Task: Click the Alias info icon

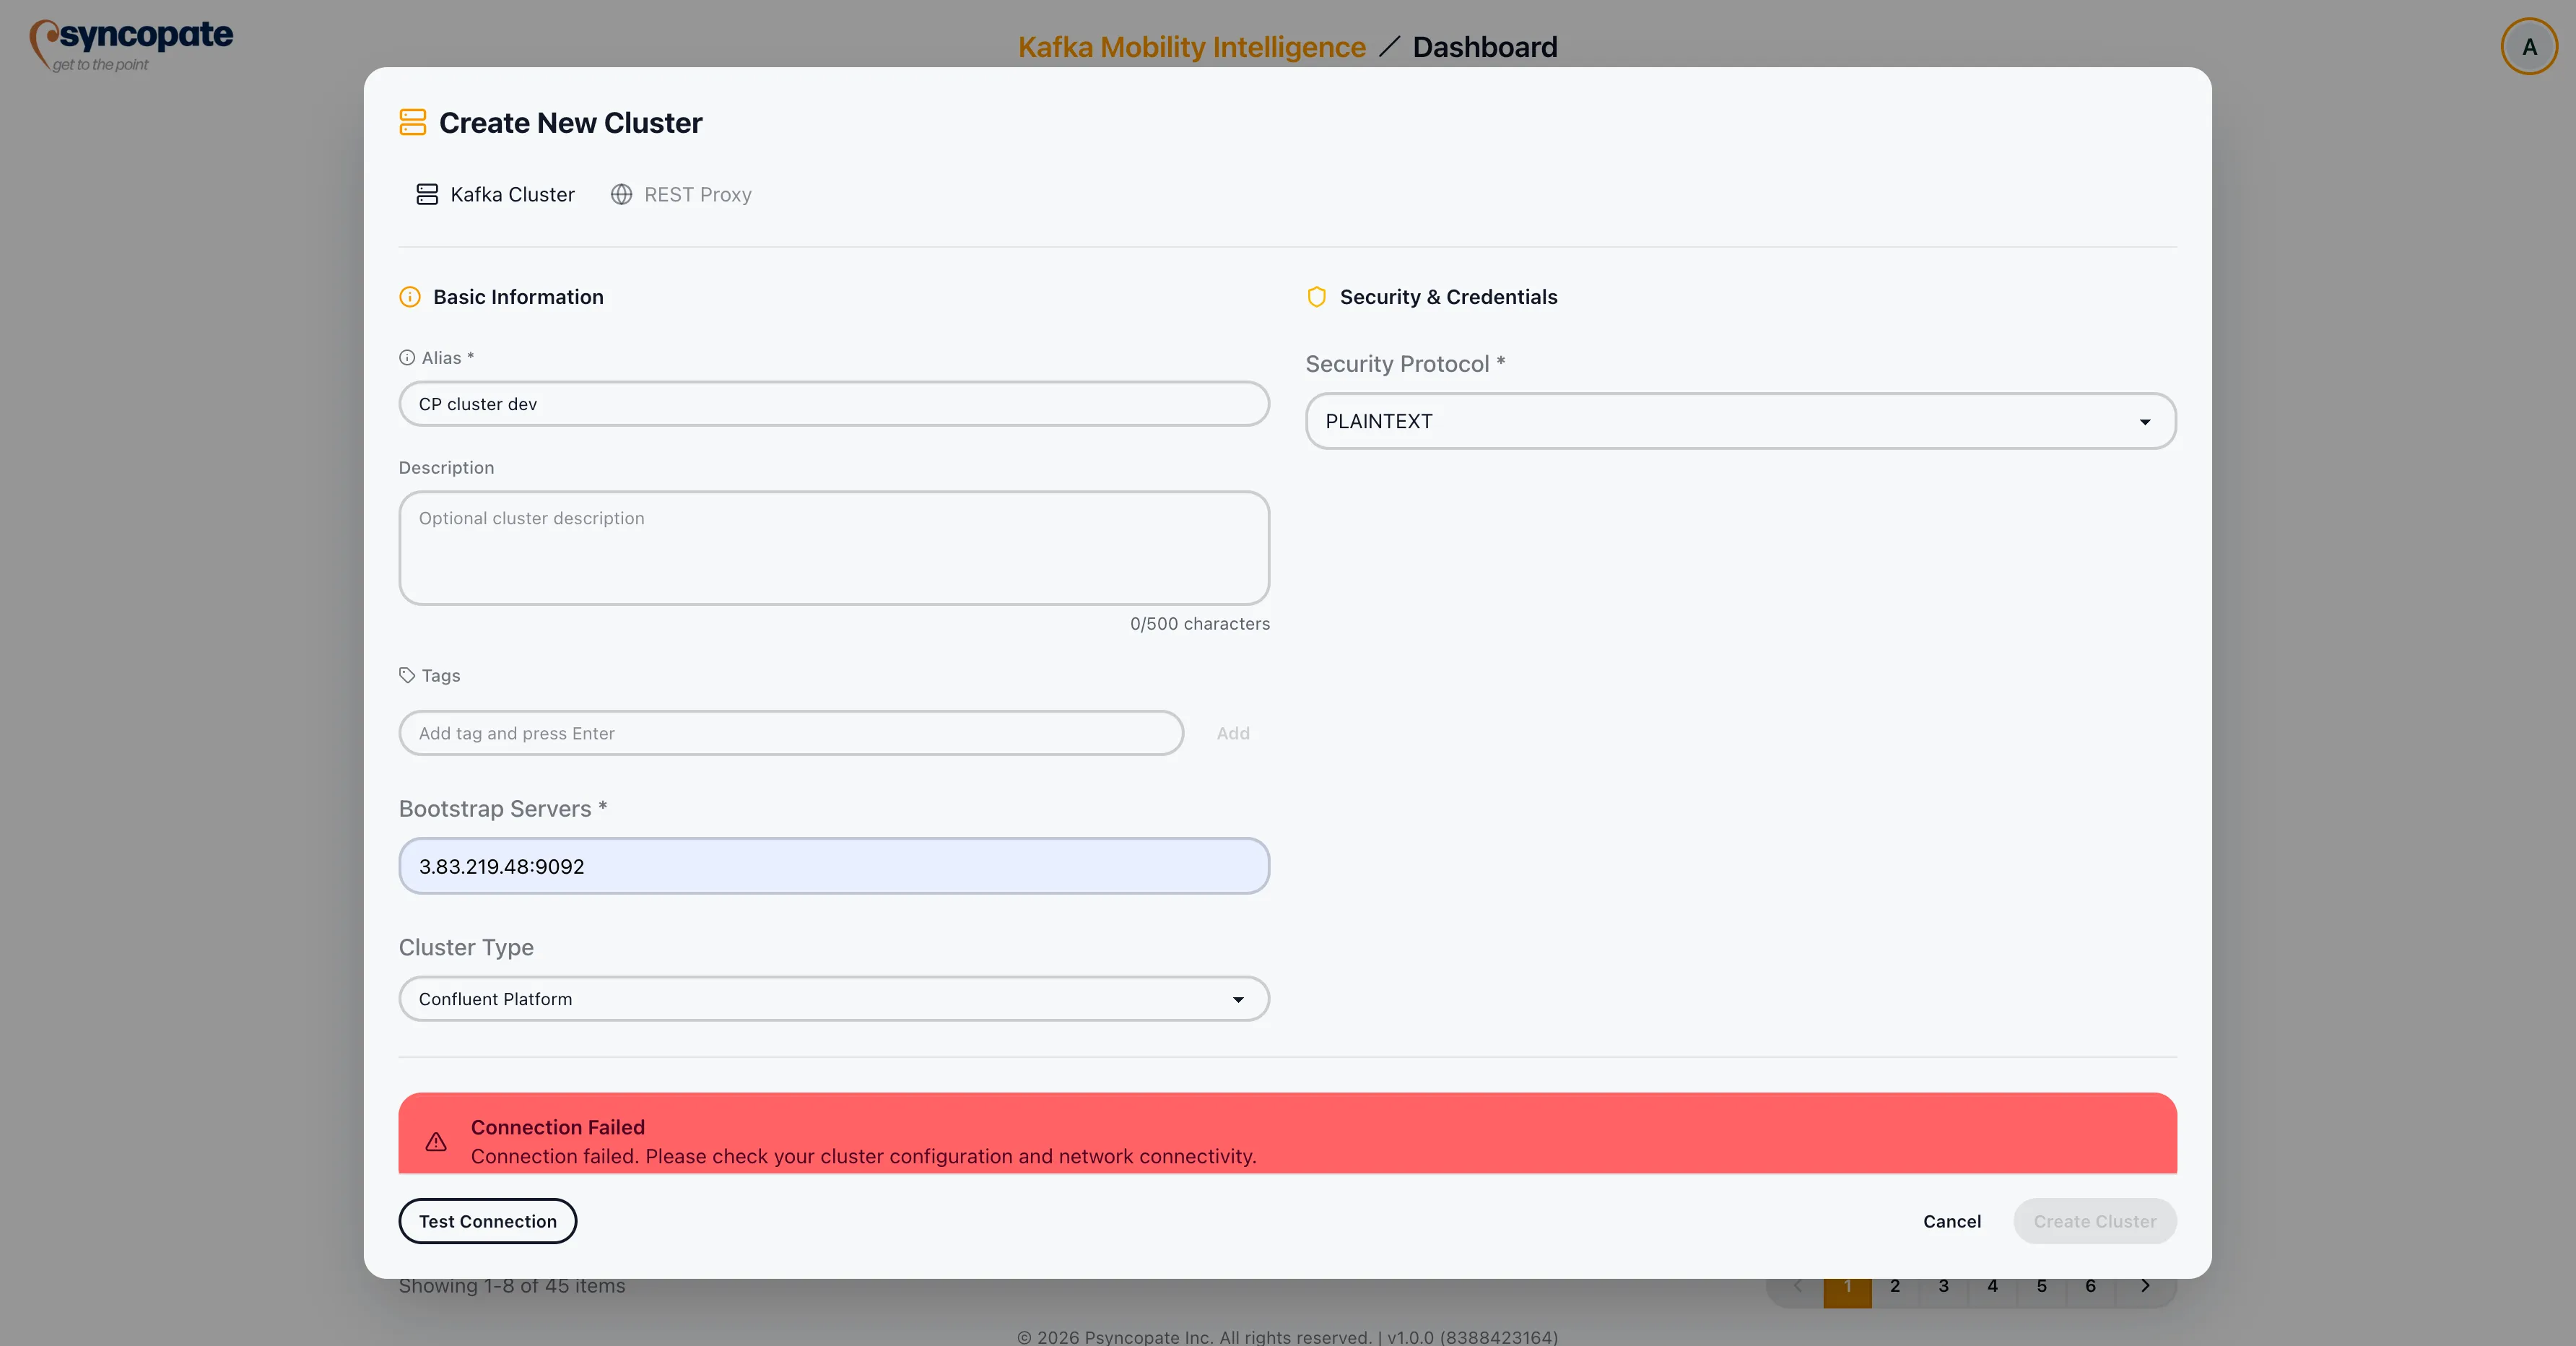Action: point(407,358)
